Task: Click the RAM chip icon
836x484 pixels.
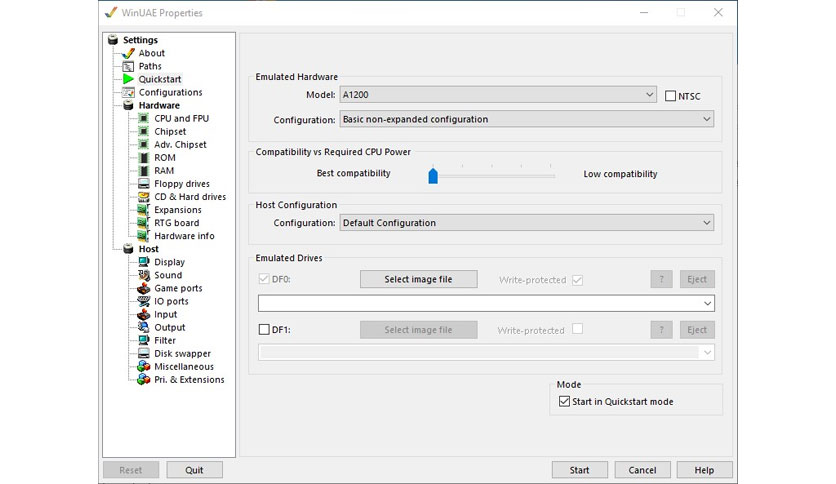Action: 143,171
